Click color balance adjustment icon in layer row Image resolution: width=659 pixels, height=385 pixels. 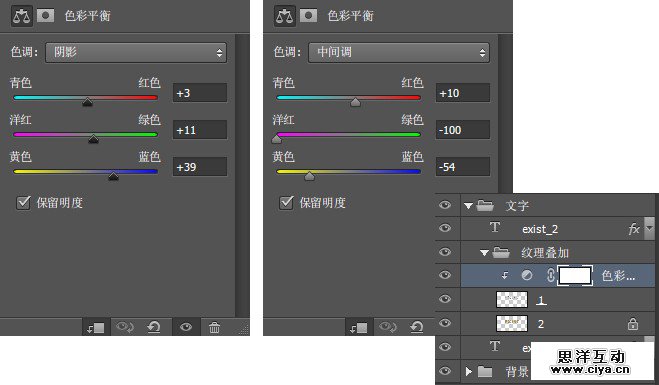[527, 275]
